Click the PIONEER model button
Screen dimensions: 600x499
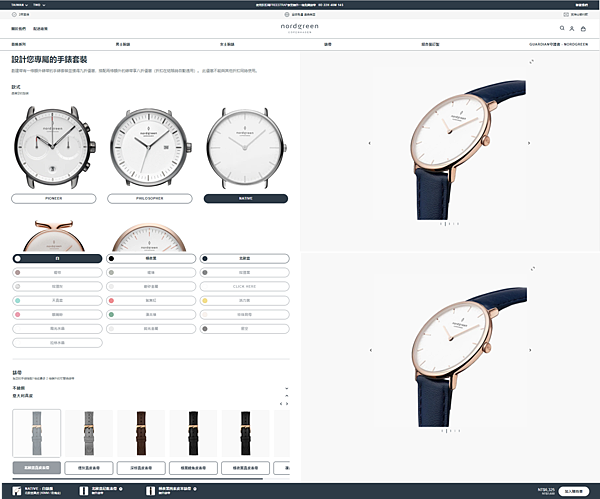coord(54,199)
